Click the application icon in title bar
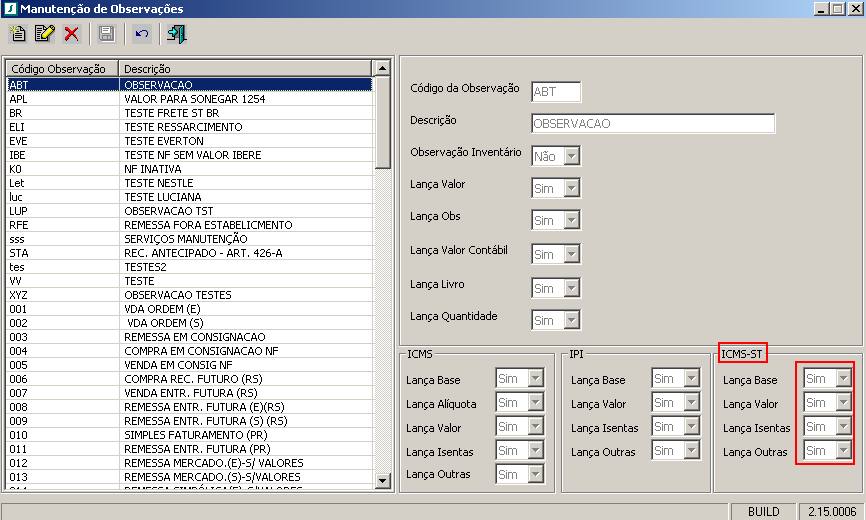 click(x=10, y=9)
